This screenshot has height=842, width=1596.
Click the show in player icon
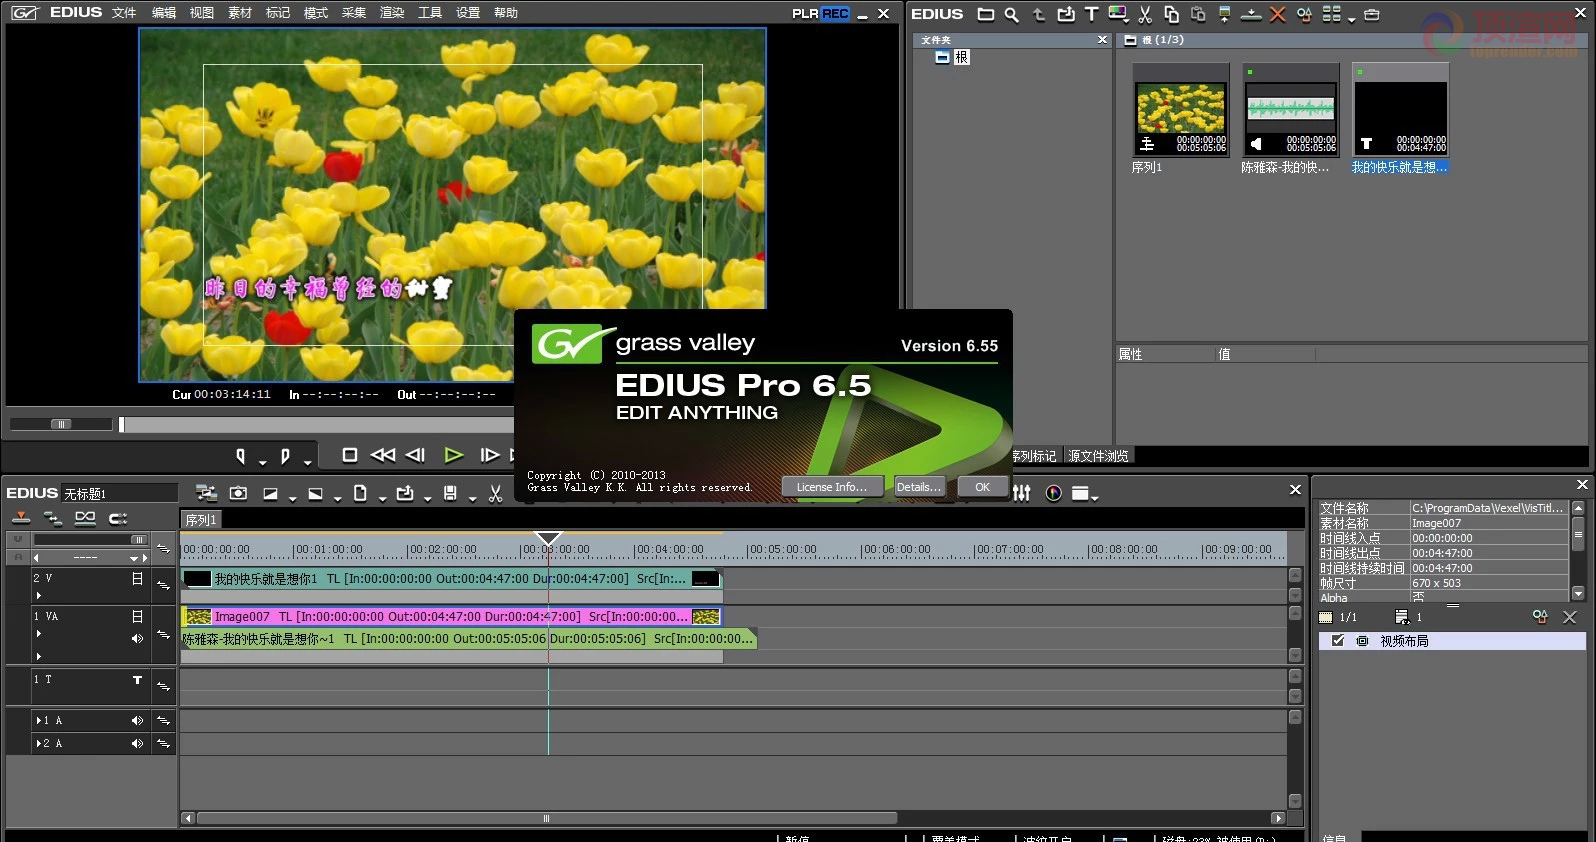pos(1224,14)
